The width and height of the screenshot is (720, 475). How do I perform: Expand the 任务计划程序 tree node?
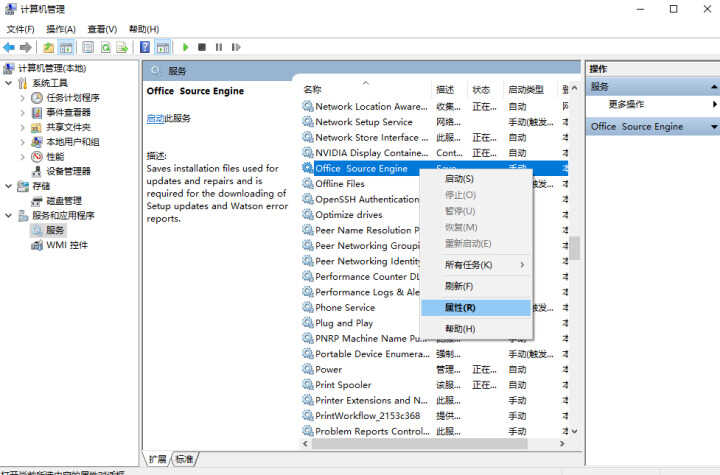click(x=23, y=98)
